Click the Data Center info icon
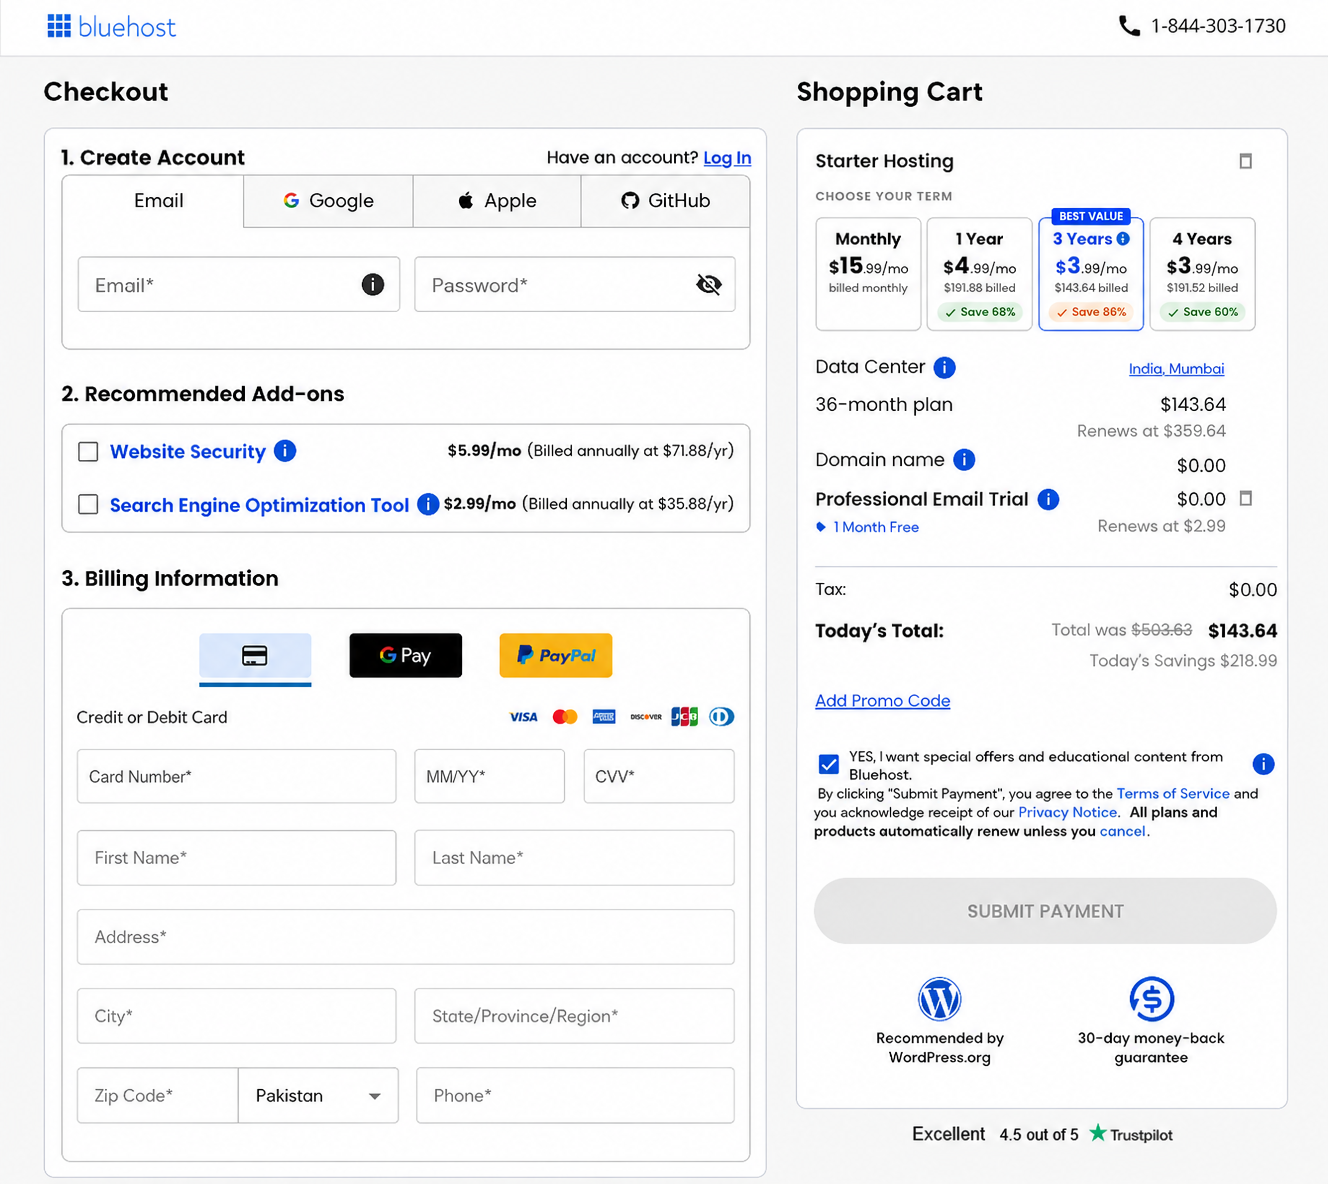Screen dimensions: 1328x1184 [944, 367]
